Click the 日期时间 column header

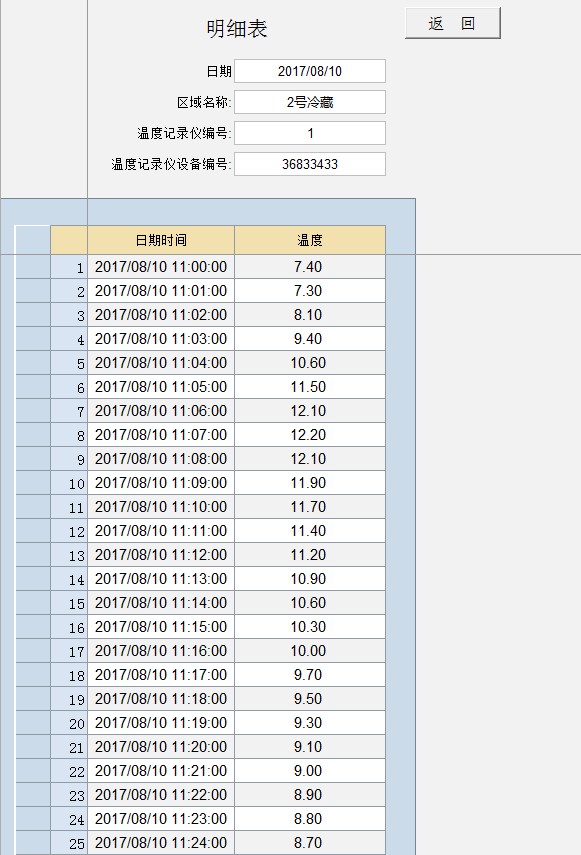pos(161,240)
